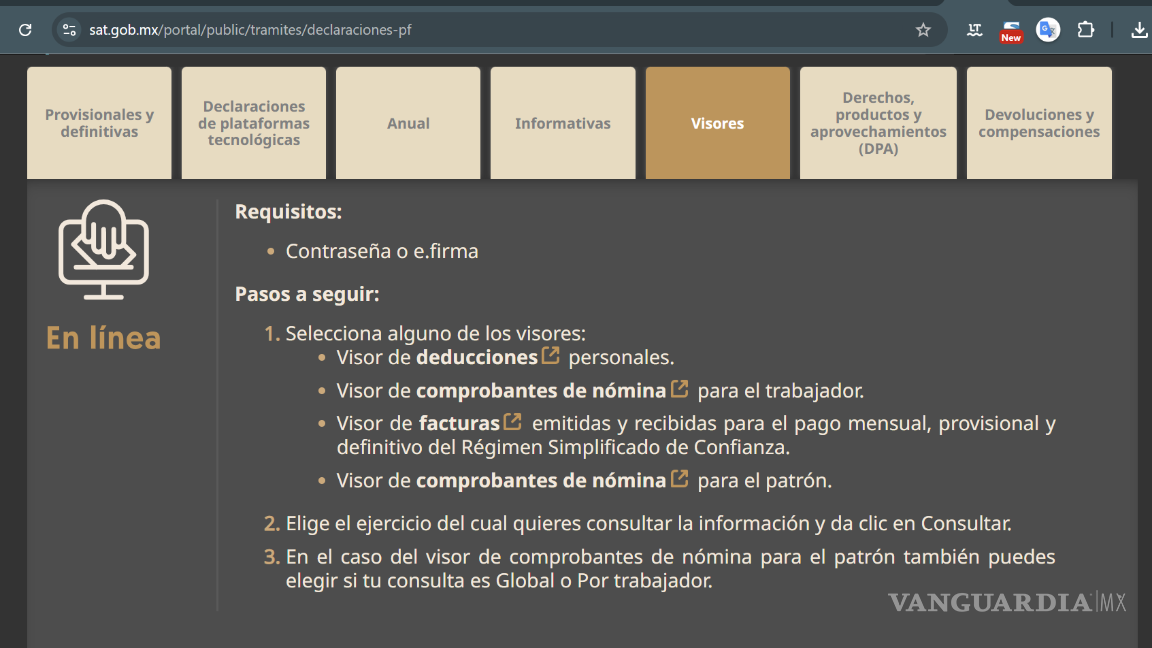This screenshot has height=648, width=1152.
Task: Open the site information settings in address bar
Action: pos(68,30)
